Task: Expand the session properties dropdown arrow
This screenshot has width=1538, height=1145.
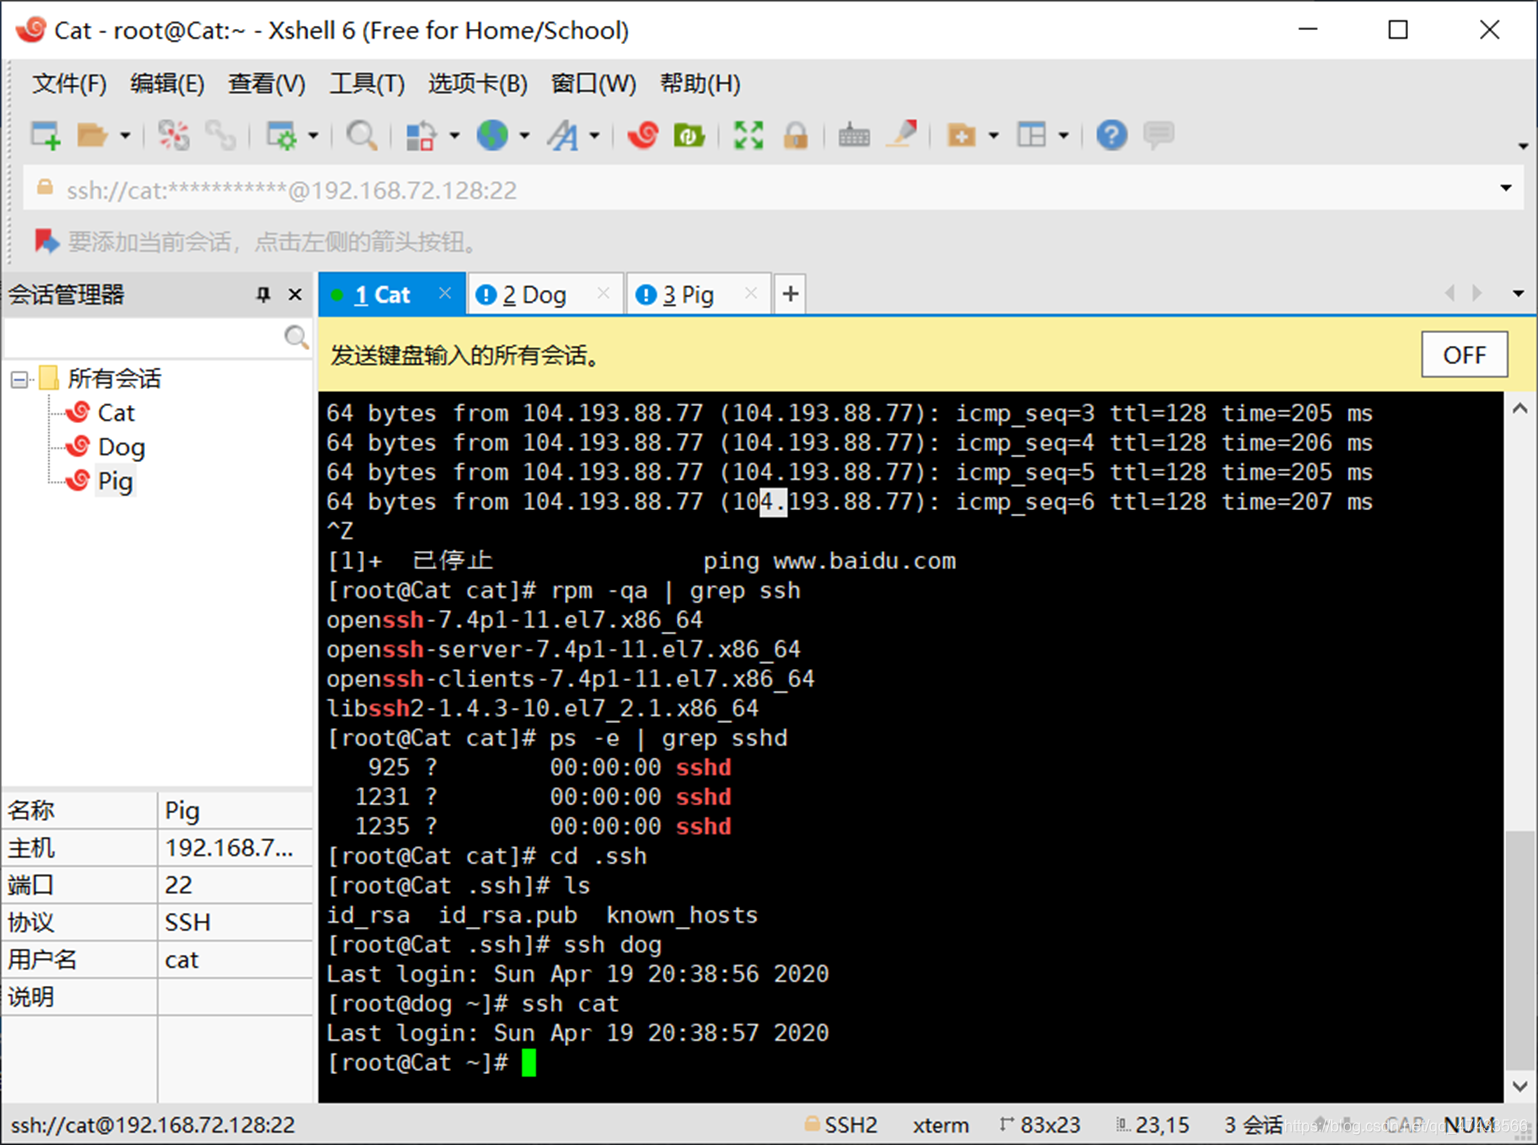Action: [x=313, y=135]
